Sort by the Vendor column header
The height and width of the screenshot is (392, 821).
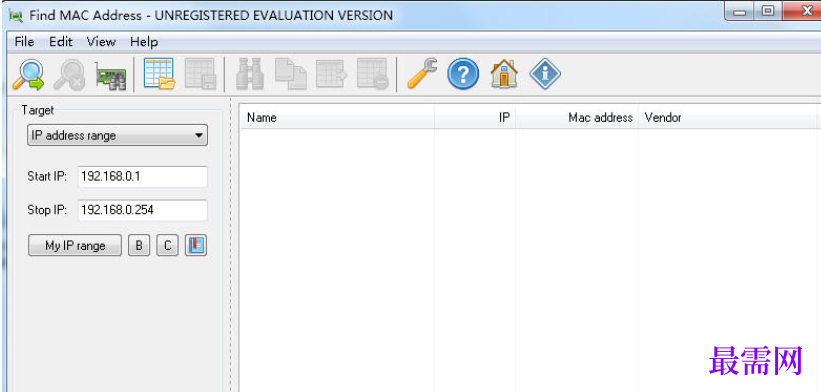(728, 118)
